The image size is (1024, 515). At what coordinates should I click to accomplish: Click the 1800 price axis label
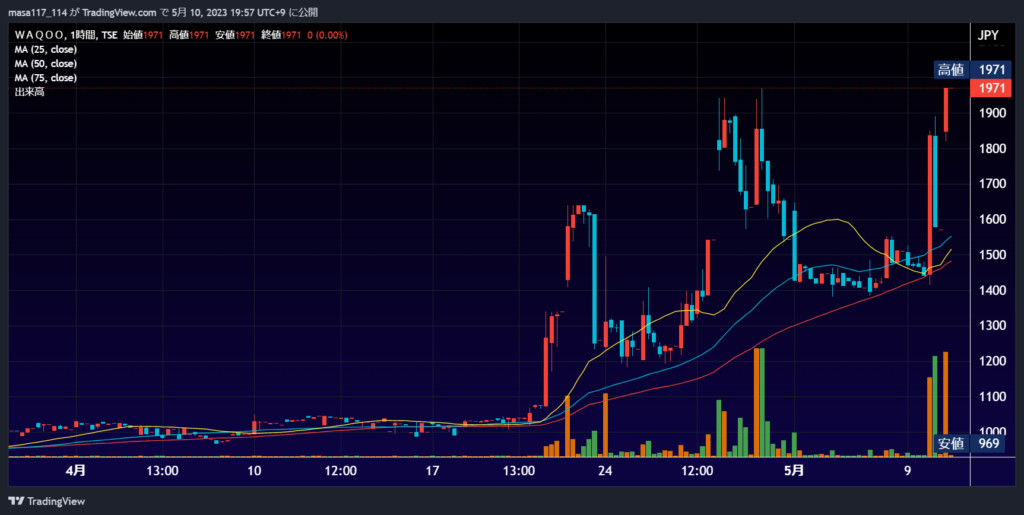(991, 149)
